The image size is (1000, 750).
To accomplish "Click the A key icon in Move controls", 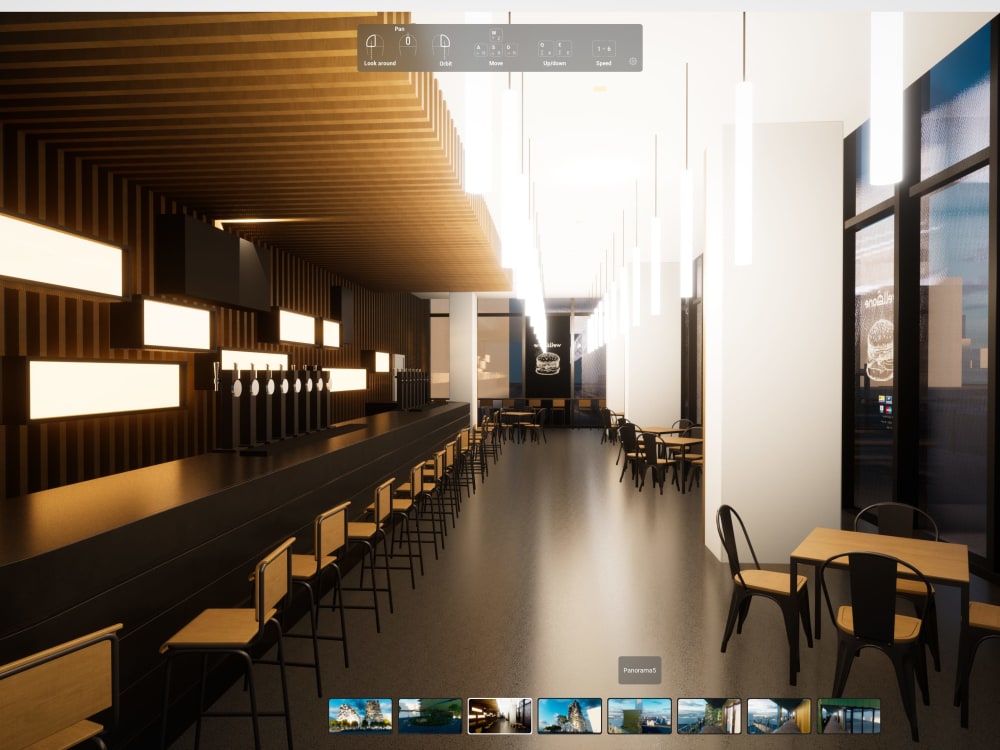I will pyautogui.click(x=481, y=50).
